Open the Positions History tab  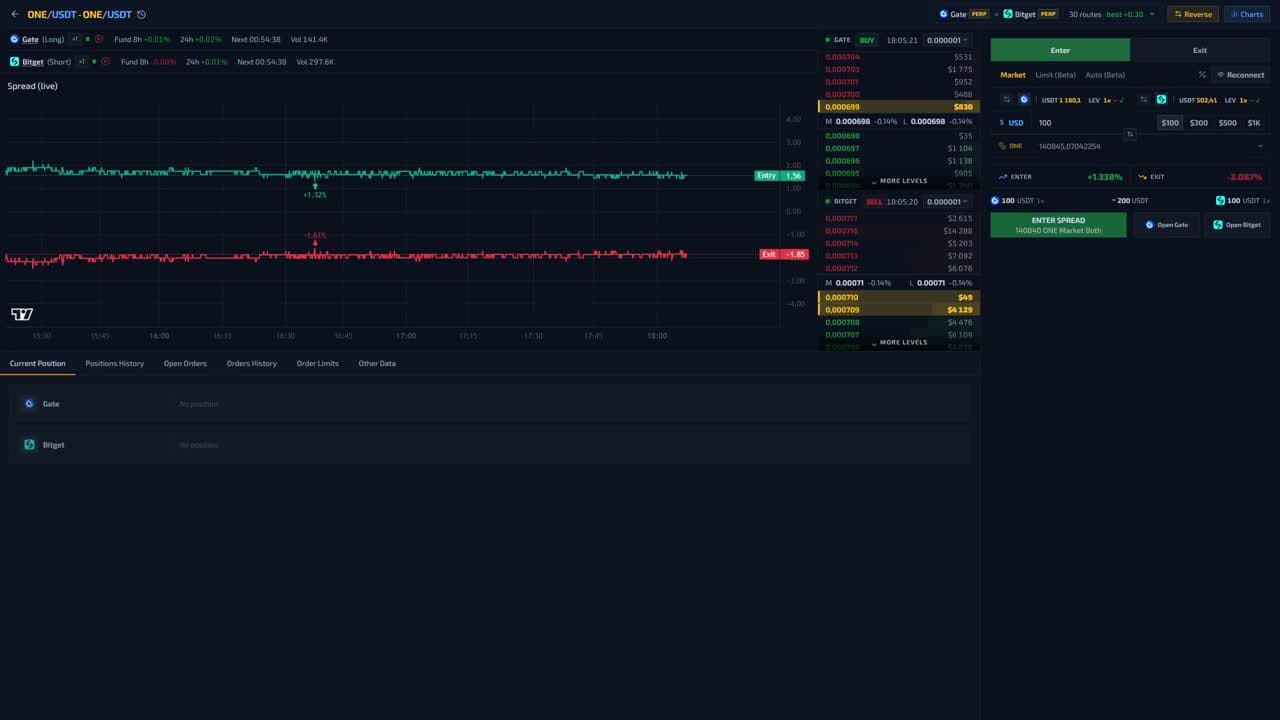pyautogui.click(x=114, y=363)
